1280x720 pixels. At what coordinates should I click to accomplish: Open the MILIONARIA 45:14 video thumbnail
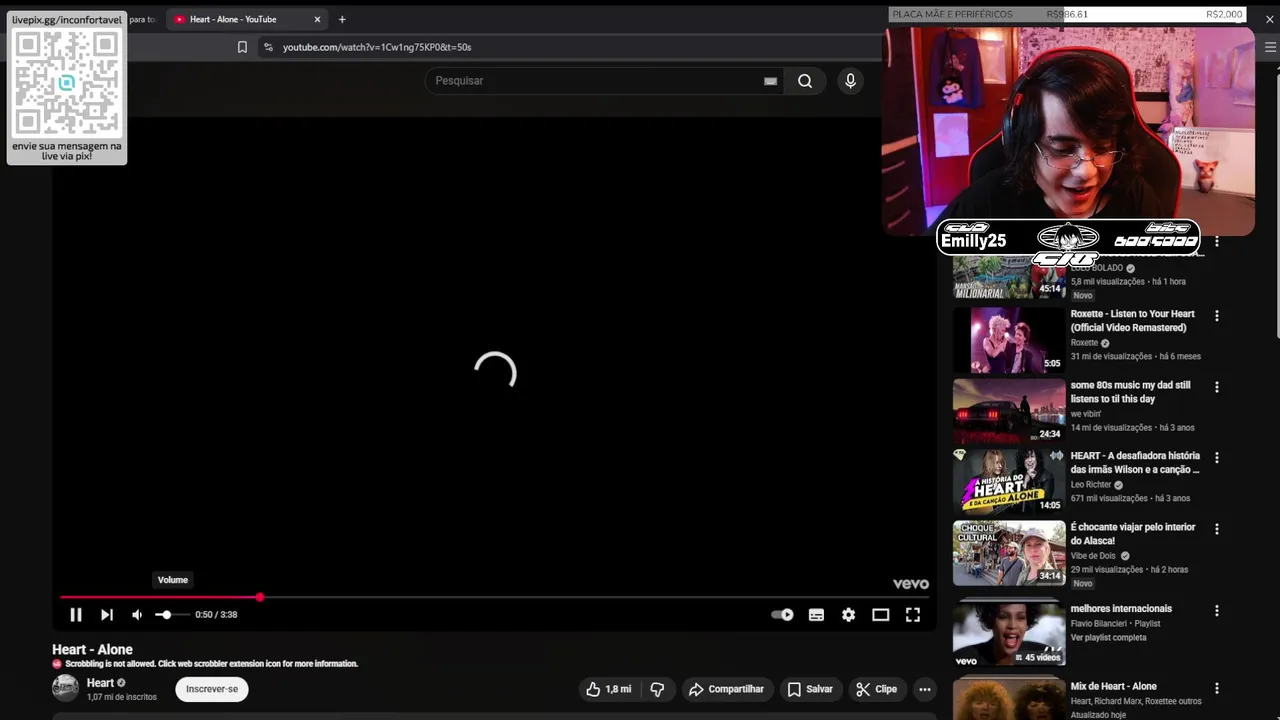tap(1009, 277)
